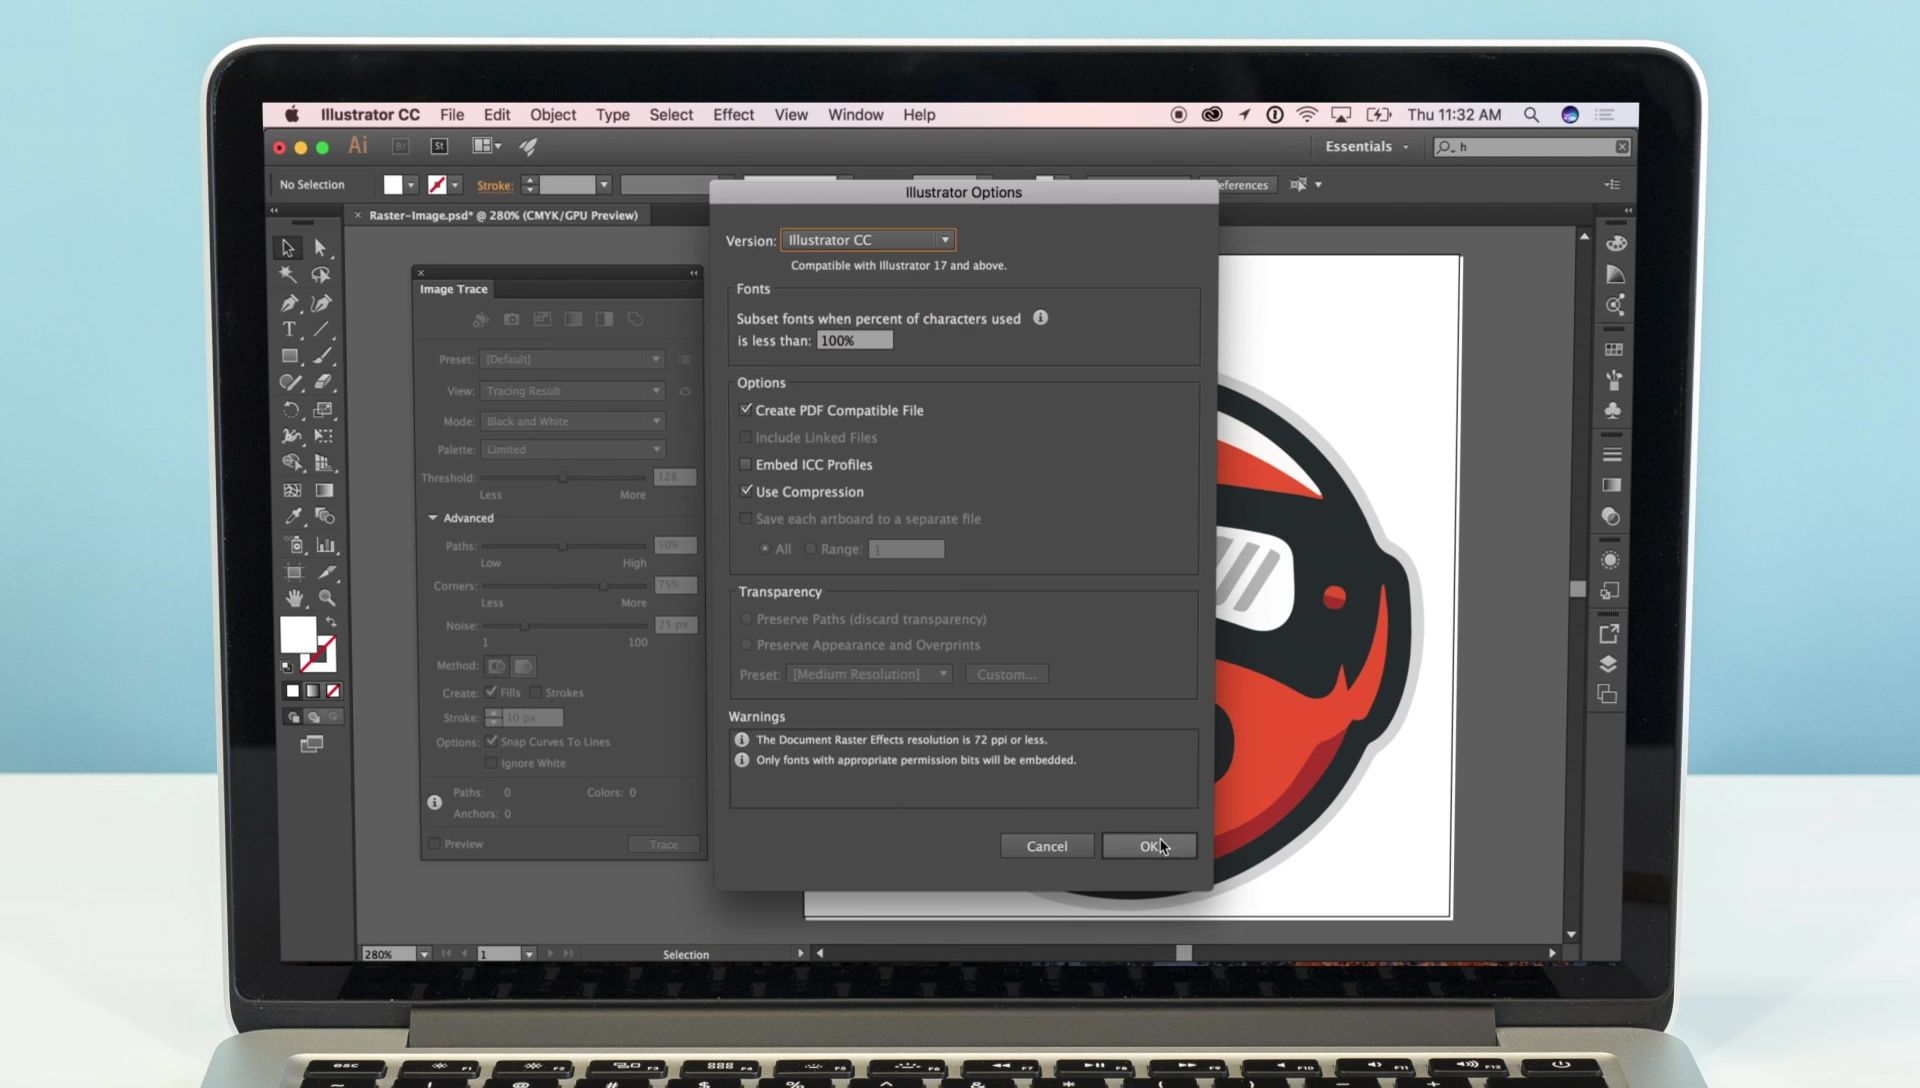Toggle Save each artboard to separate file

[x=745, y=518]
